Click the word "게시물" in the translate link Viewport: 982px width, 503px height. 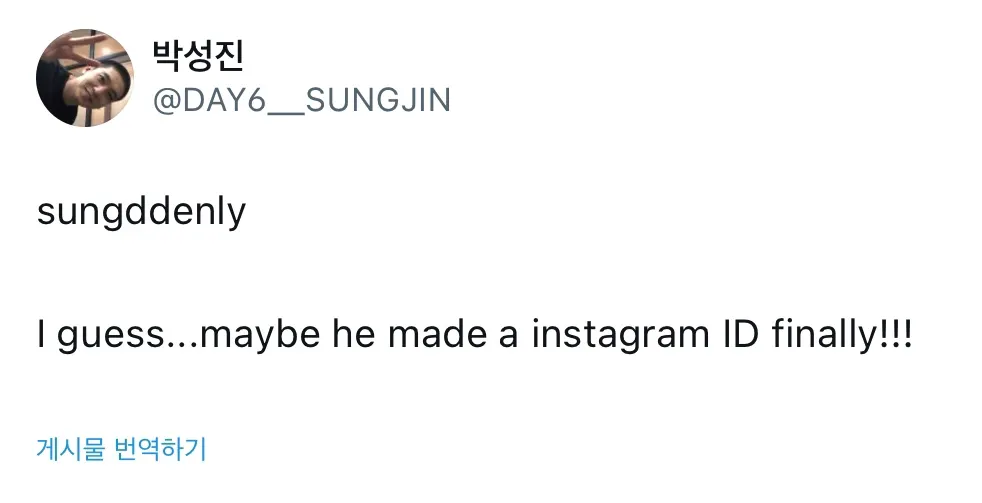[x=69, y=449]
